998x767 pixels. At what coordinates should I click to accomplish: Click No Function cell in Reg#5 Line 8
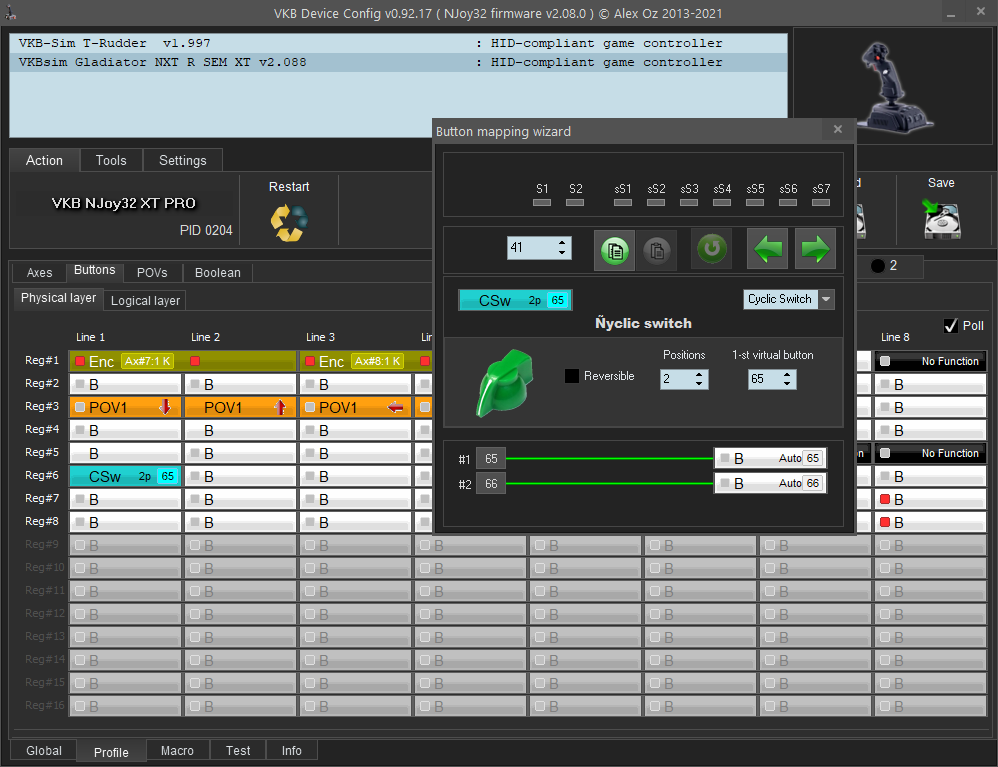tap(931, 453)
